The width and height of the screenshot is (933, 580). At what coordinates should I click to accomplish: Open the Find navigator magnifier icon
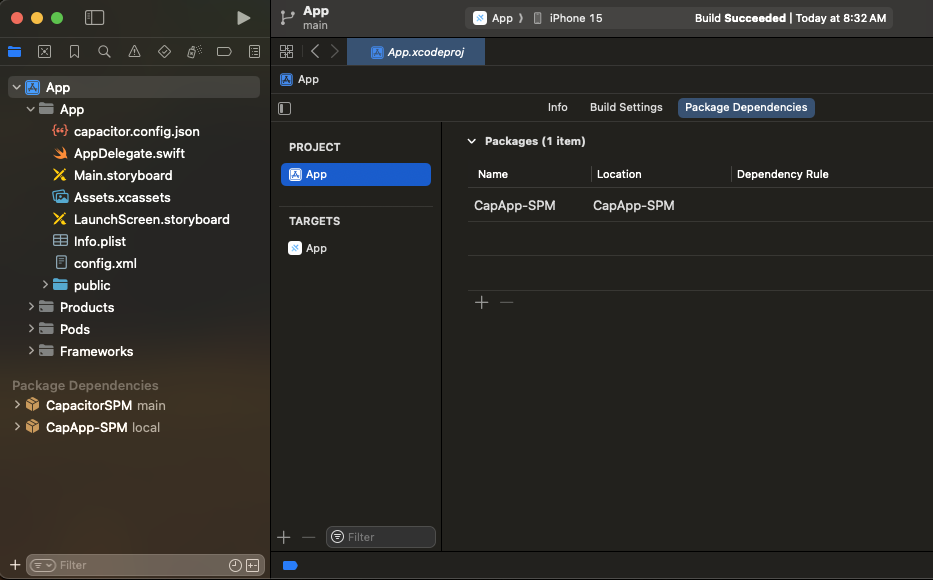pos(104,51)
